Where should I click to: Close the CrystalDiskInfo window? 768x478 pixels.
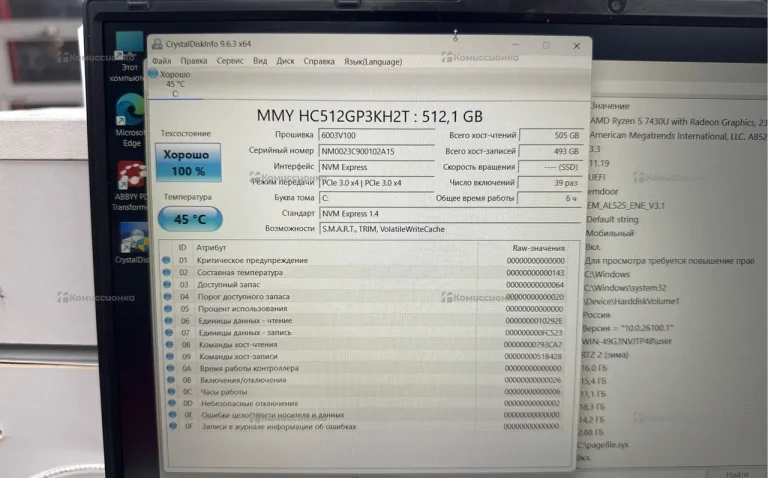576,46
